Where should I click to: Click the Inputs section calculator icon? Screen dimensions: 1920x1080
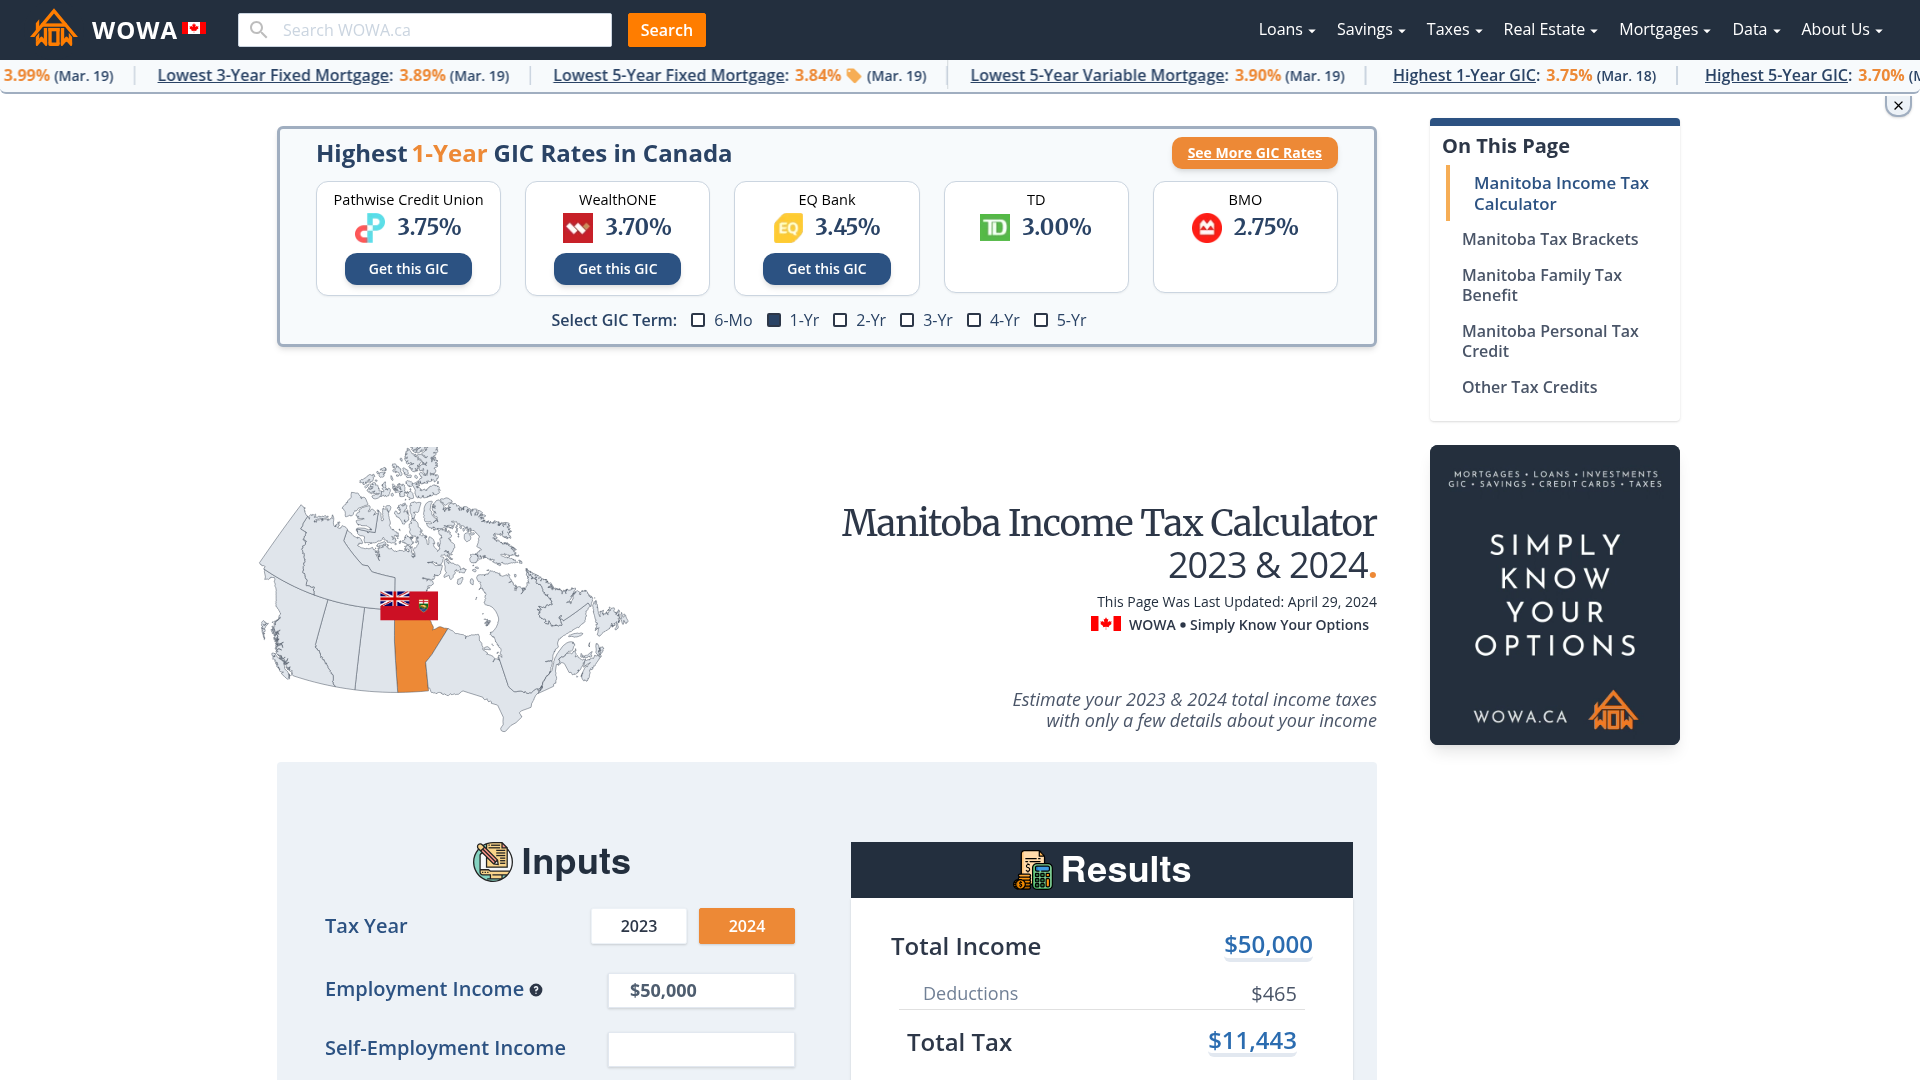tap(491, 861)
